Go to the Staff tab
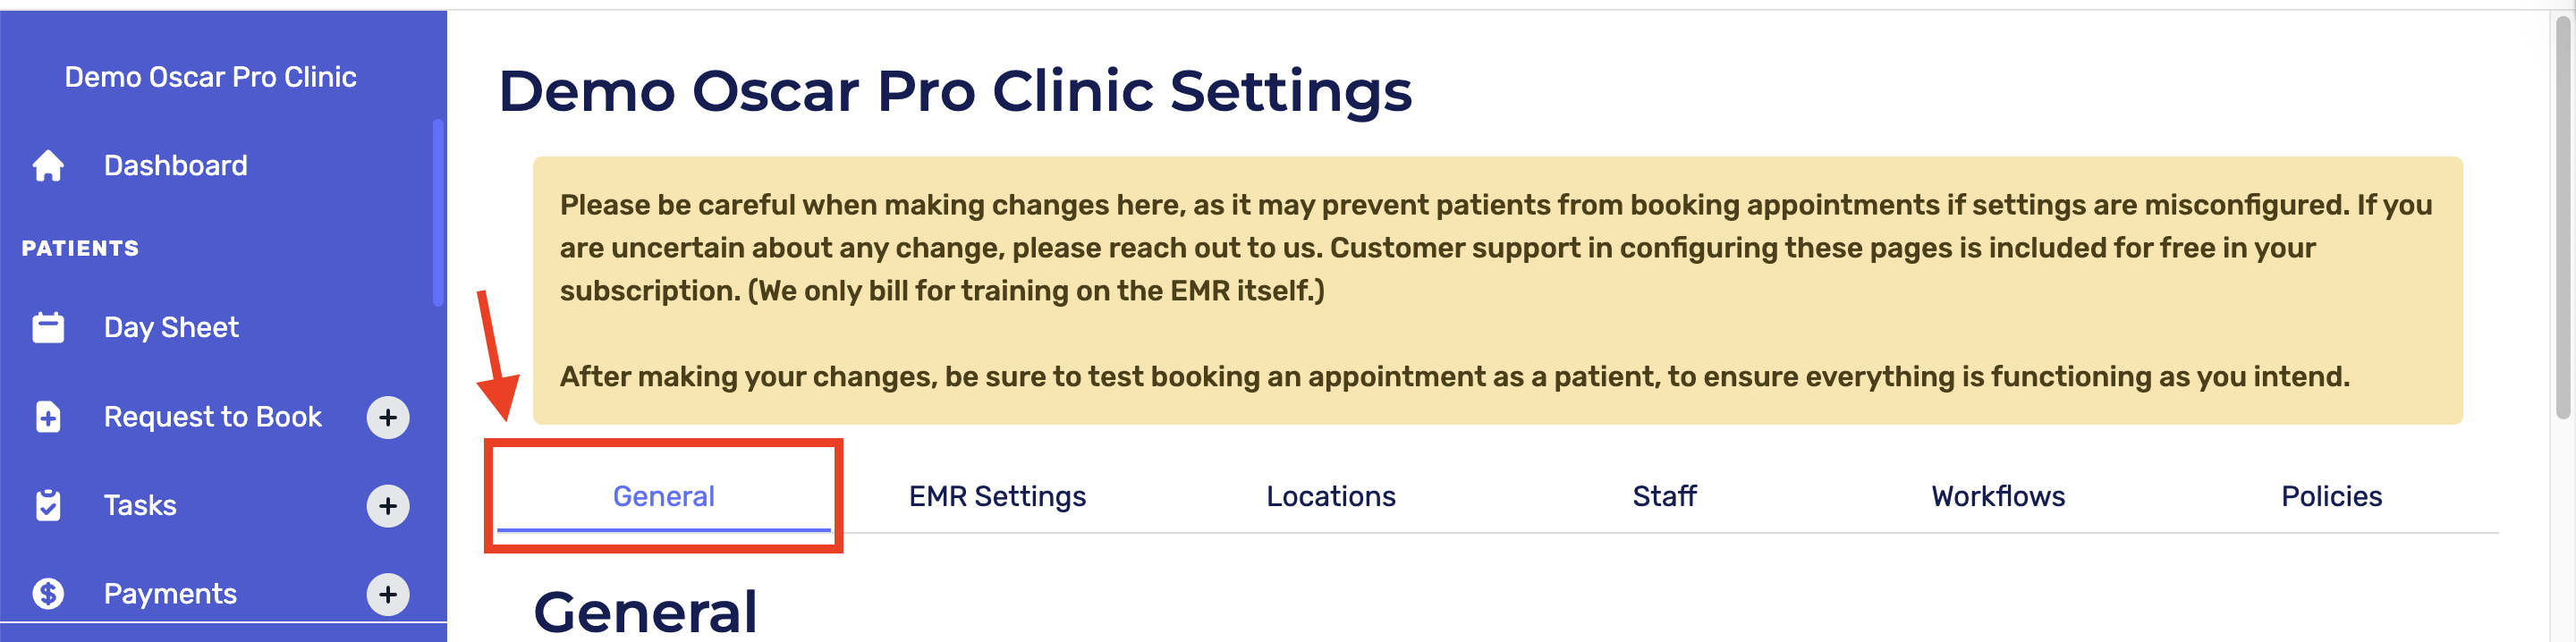Image resolution: width=2576 pixels, height=642 pixels. pyautogui.click(x=1664, y=497)
